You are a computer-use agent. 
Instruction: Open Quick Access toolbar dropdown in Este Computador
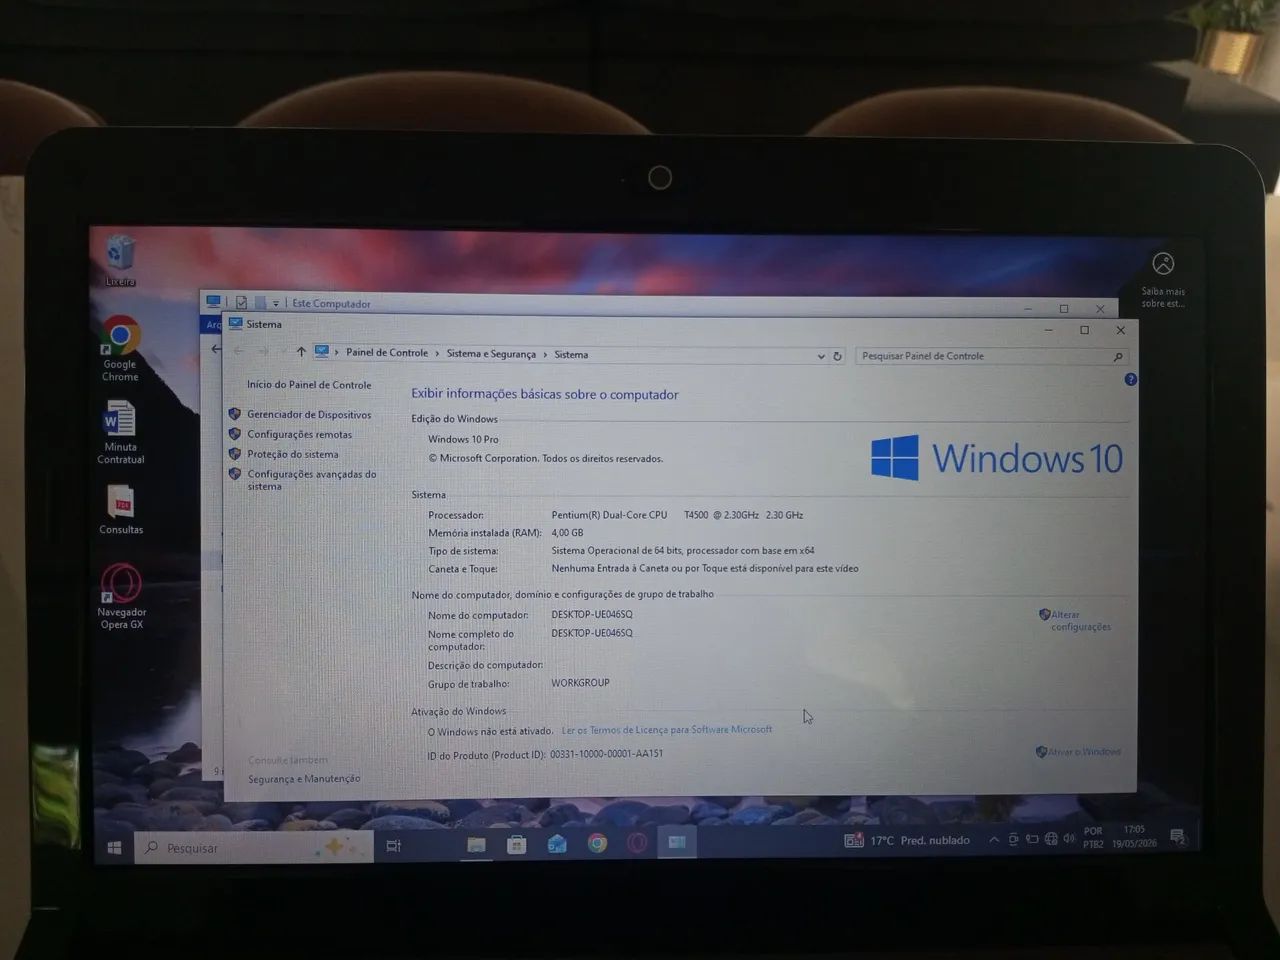(x=276, y=303)
